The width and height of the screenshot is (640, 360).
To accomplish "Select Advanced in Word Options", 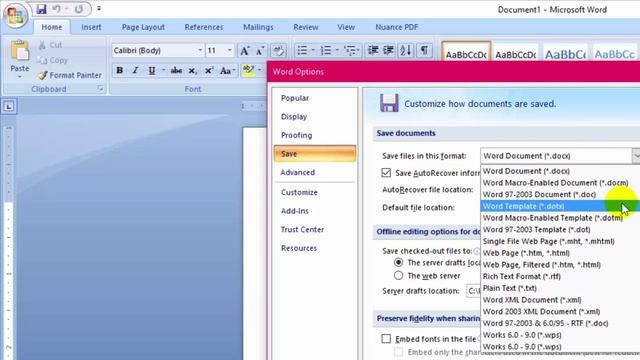I will [x=298, y=172].
